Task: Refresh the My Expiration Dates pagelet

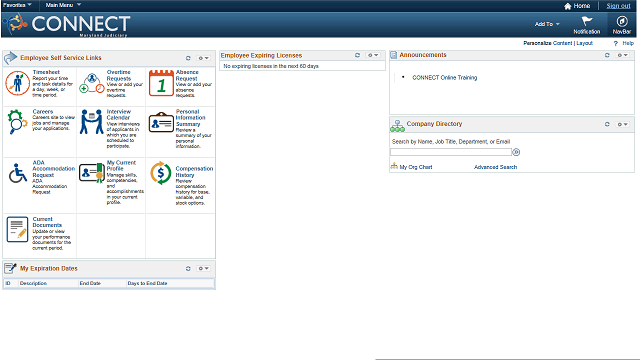Action: [188, 269]
